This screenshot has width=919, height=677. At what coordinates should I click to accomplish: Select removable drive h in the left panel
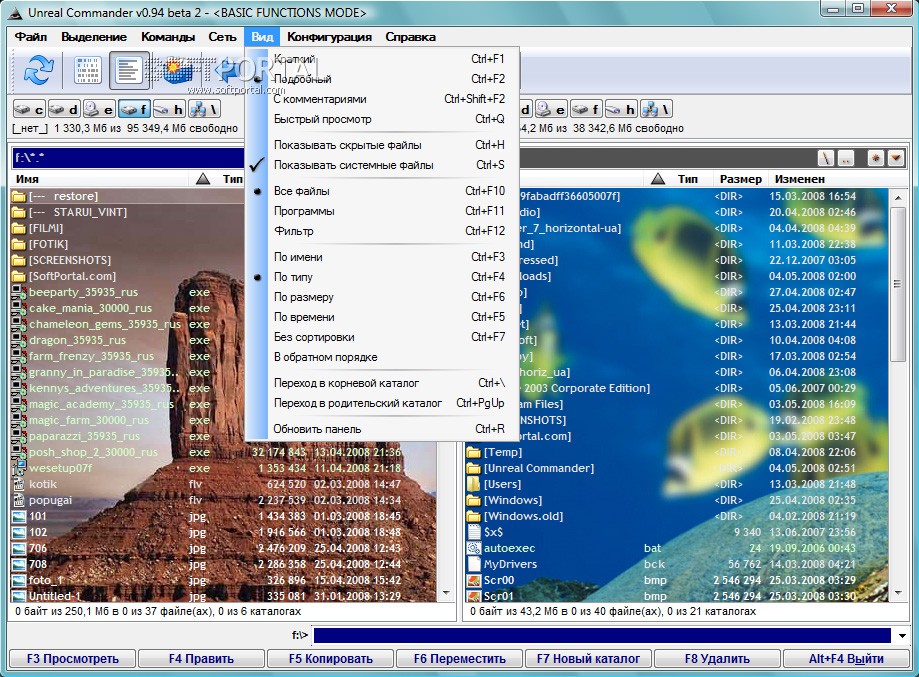(x=169, y=109)
